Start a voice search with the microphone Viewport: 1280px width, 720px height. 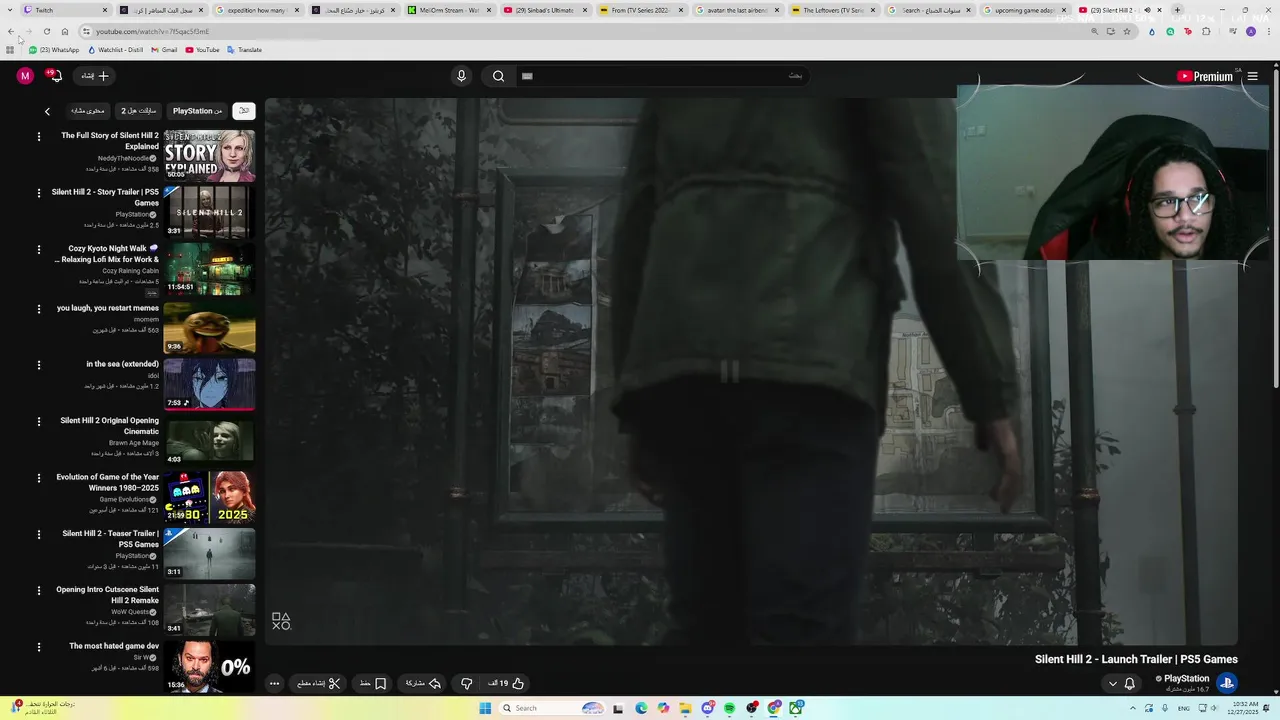point(461,76)
